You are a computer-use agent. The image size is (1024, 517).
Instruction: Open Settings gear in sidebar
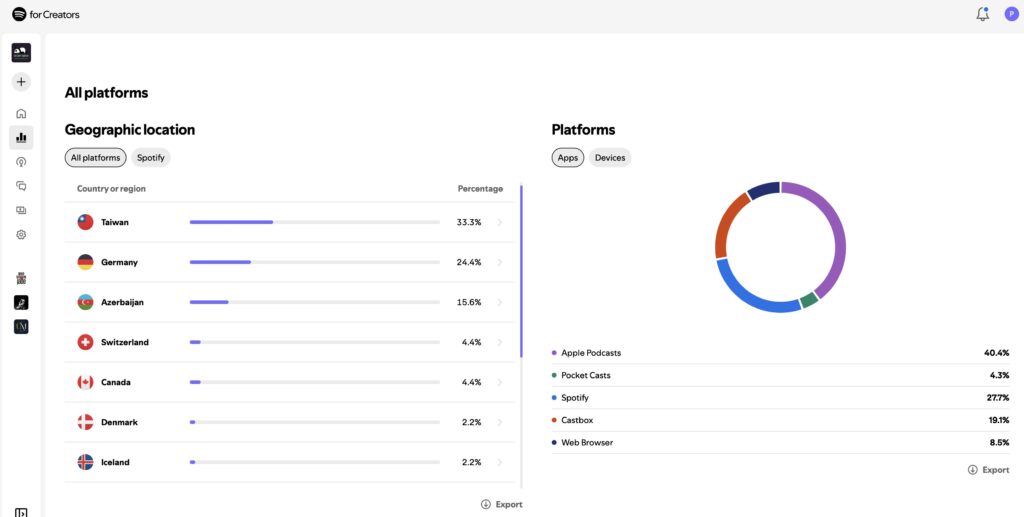(21, 234)
